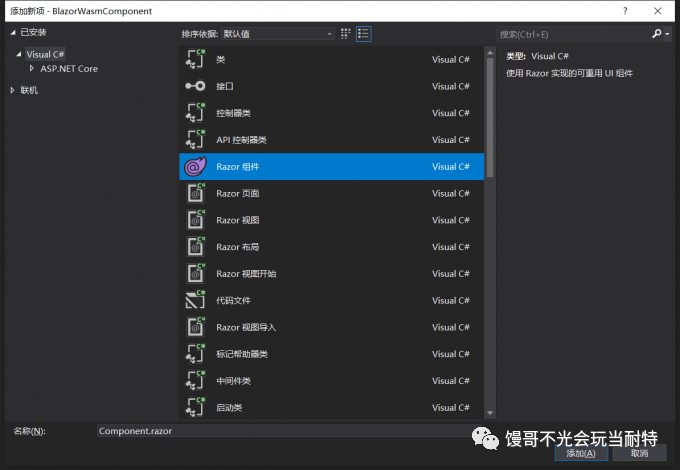680x470 pixels.
Task: Switch to medium icons list view
Action: coord(363,34)
